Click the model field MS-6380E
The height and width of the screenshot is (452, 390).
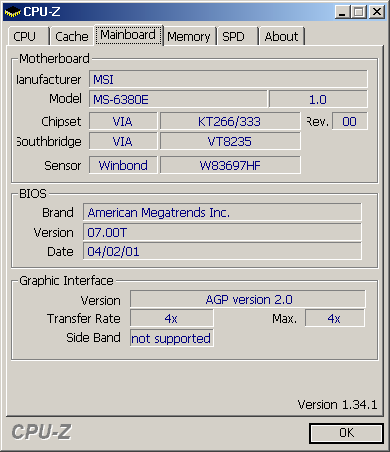click(x=178, y=99)
